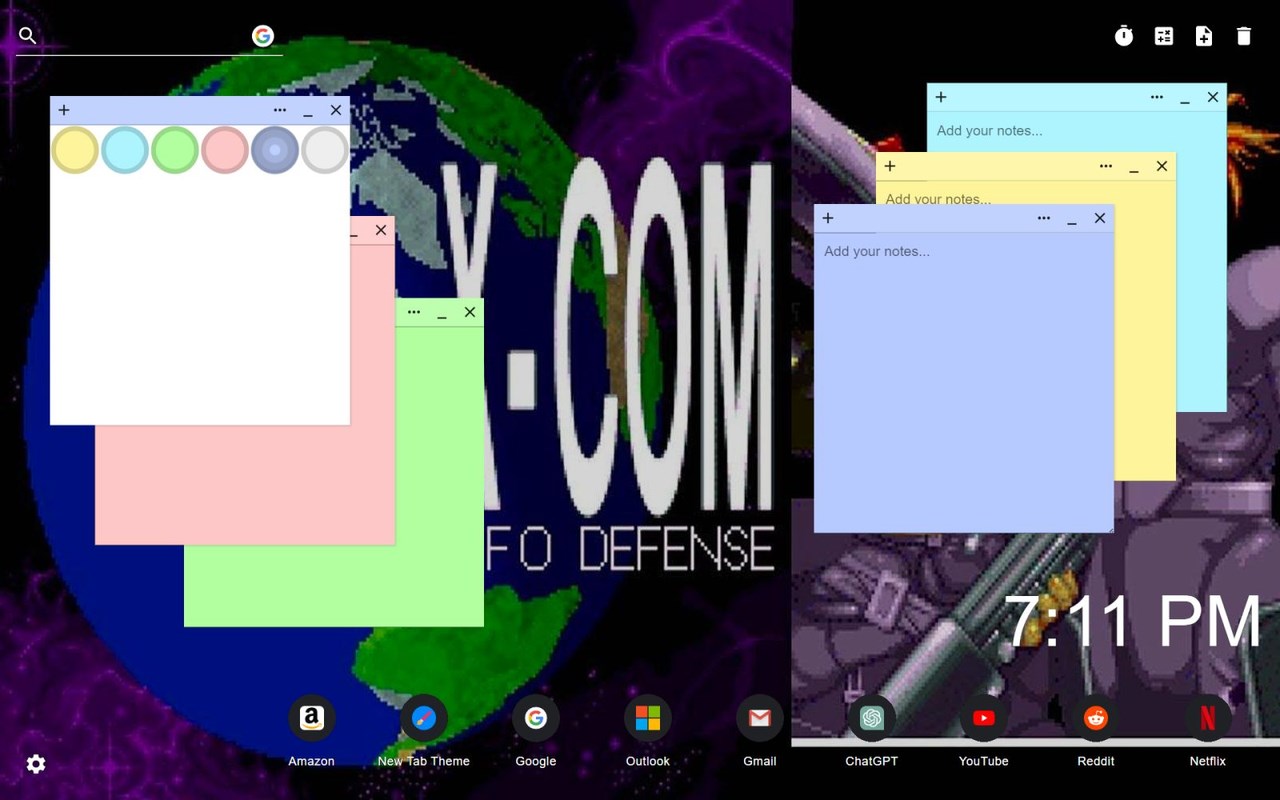1280x800 pixels.
Task: Open the Reddit shortcut
Action: pyautogui.click(x=1095, y=731)
